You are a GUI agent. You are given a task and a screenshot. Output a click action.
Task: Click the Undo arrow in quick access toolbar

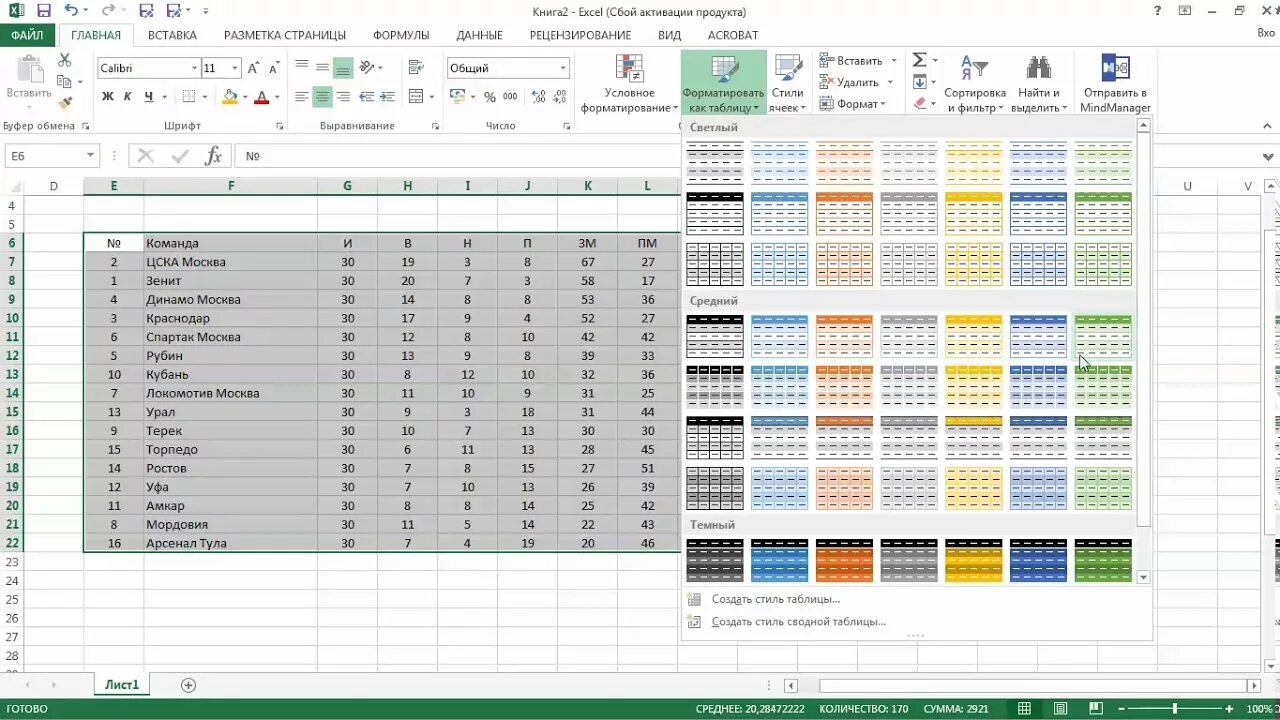point(70,11)
